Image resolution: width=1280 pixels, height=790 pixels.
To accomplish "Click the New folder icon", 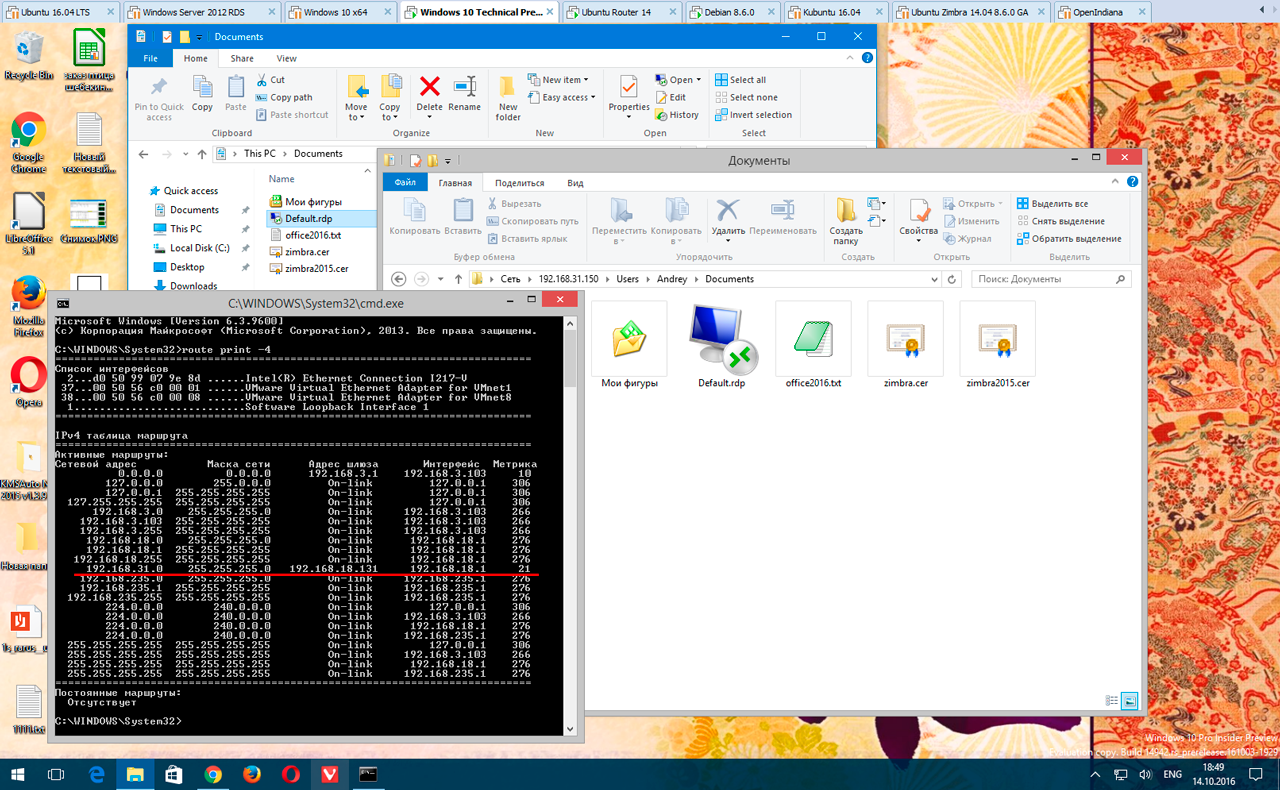I will [x=508, y=97].
